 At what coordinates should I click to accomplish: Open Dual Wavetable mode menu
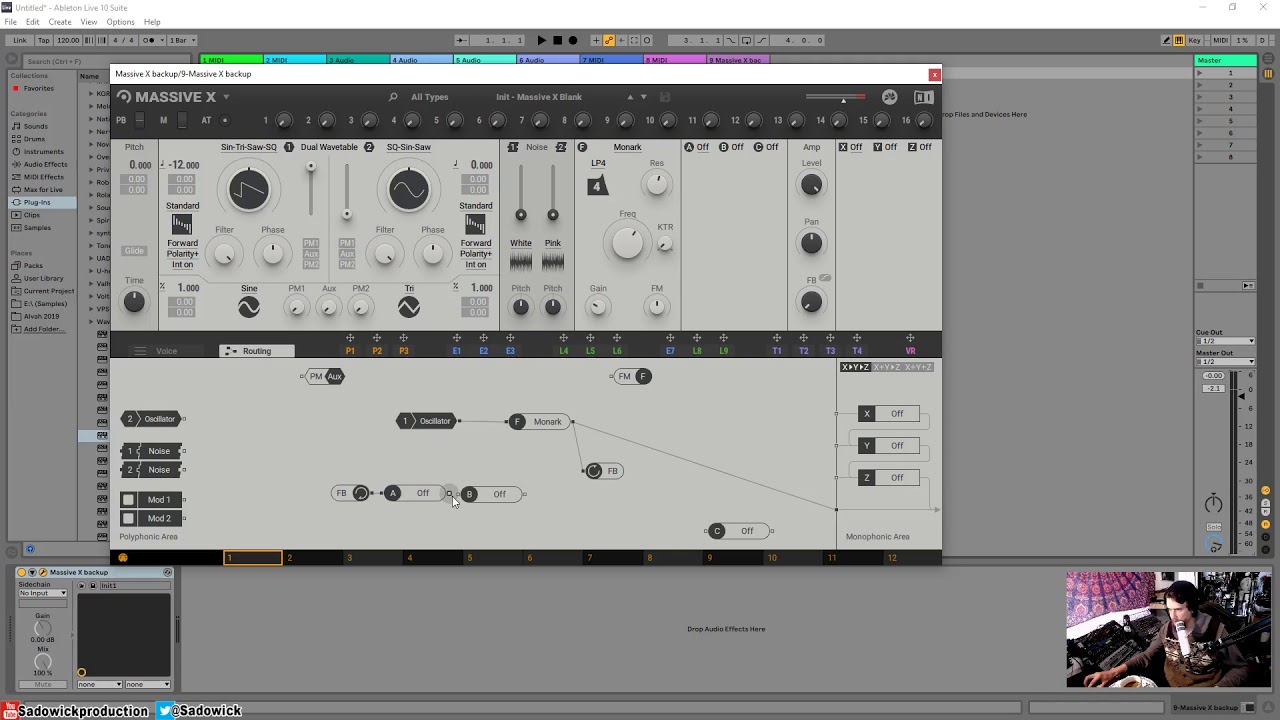pyautogui.click(x=329, y=147)
